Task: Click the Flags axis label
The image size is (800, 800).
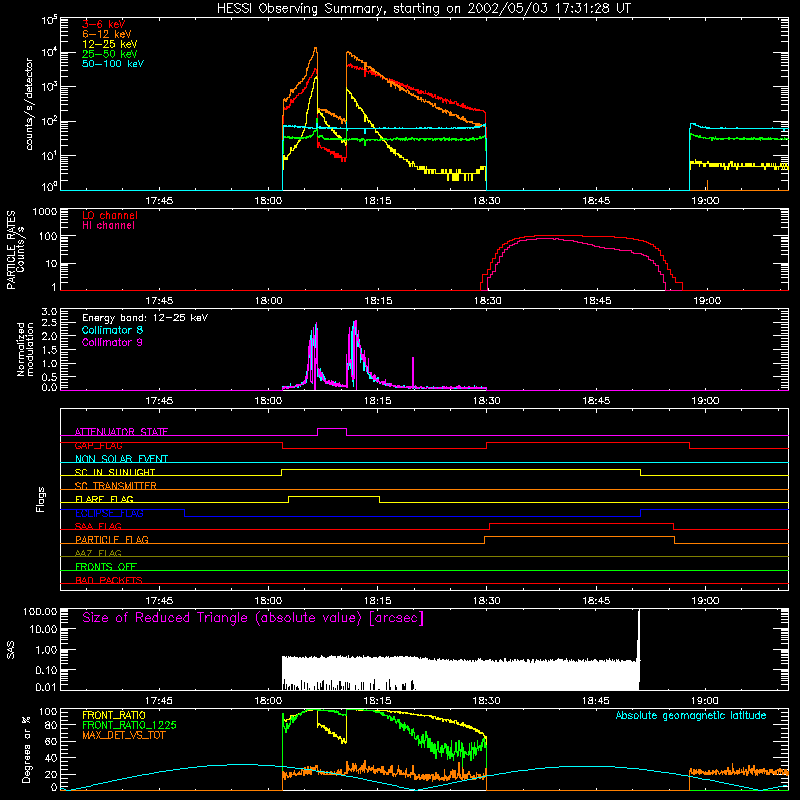Action: coord(41,500)
